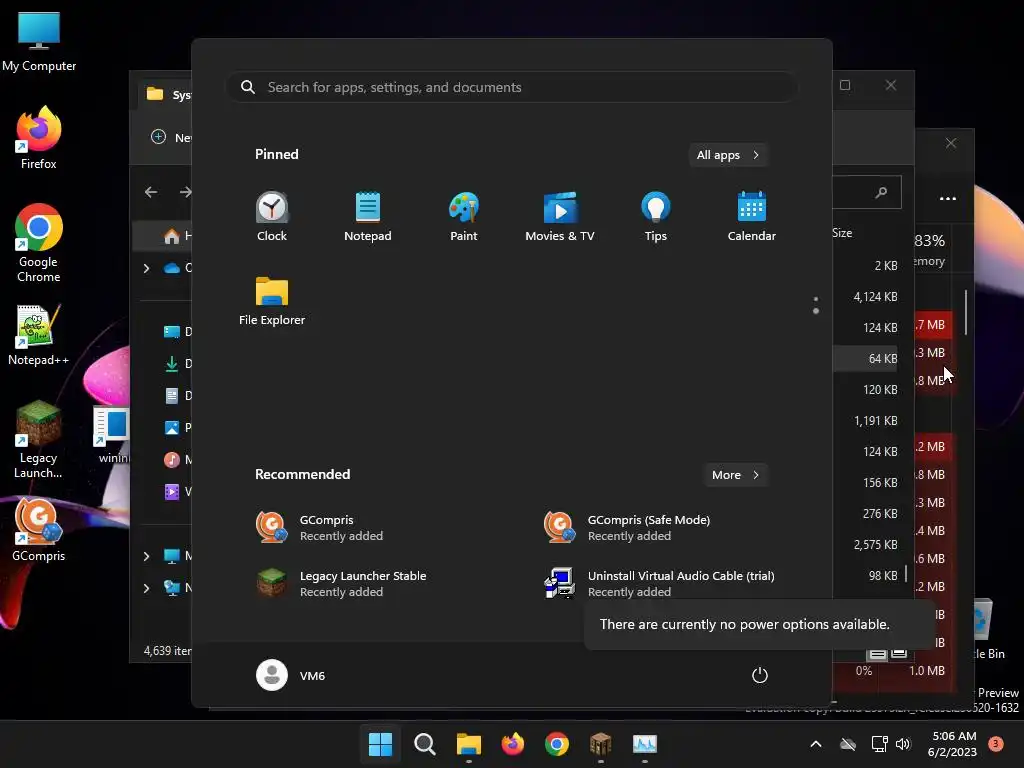Click the next-page dot in the Pinned section
1024x768 pixels.
click(816, 312)
